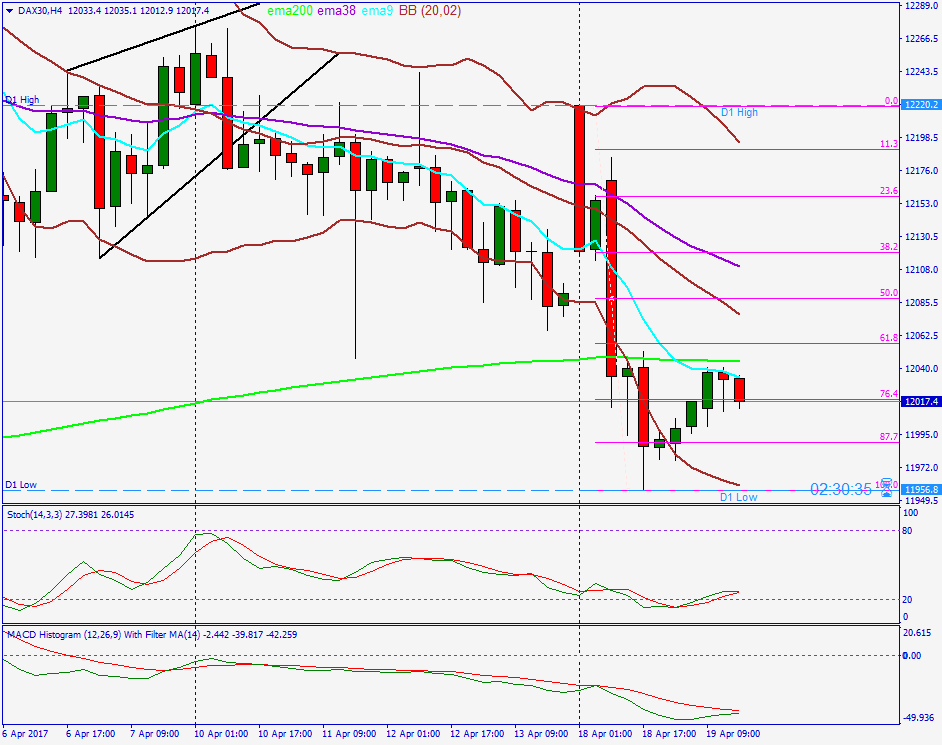Viewport: 942px width, 745px height.
Task: Click the 19 Apr 09:00 time axis label
Action: pos(733,731)
